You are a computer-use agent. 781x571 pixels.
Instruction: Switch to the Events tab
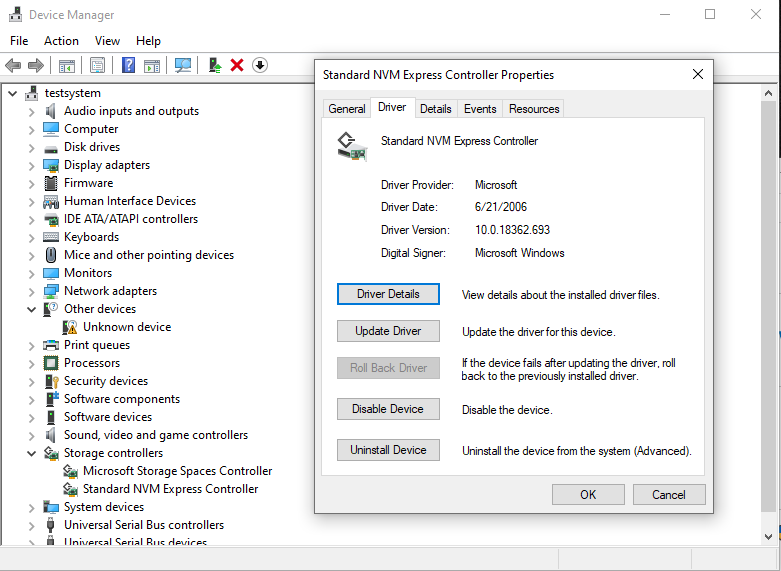click(x=480, y=109)
